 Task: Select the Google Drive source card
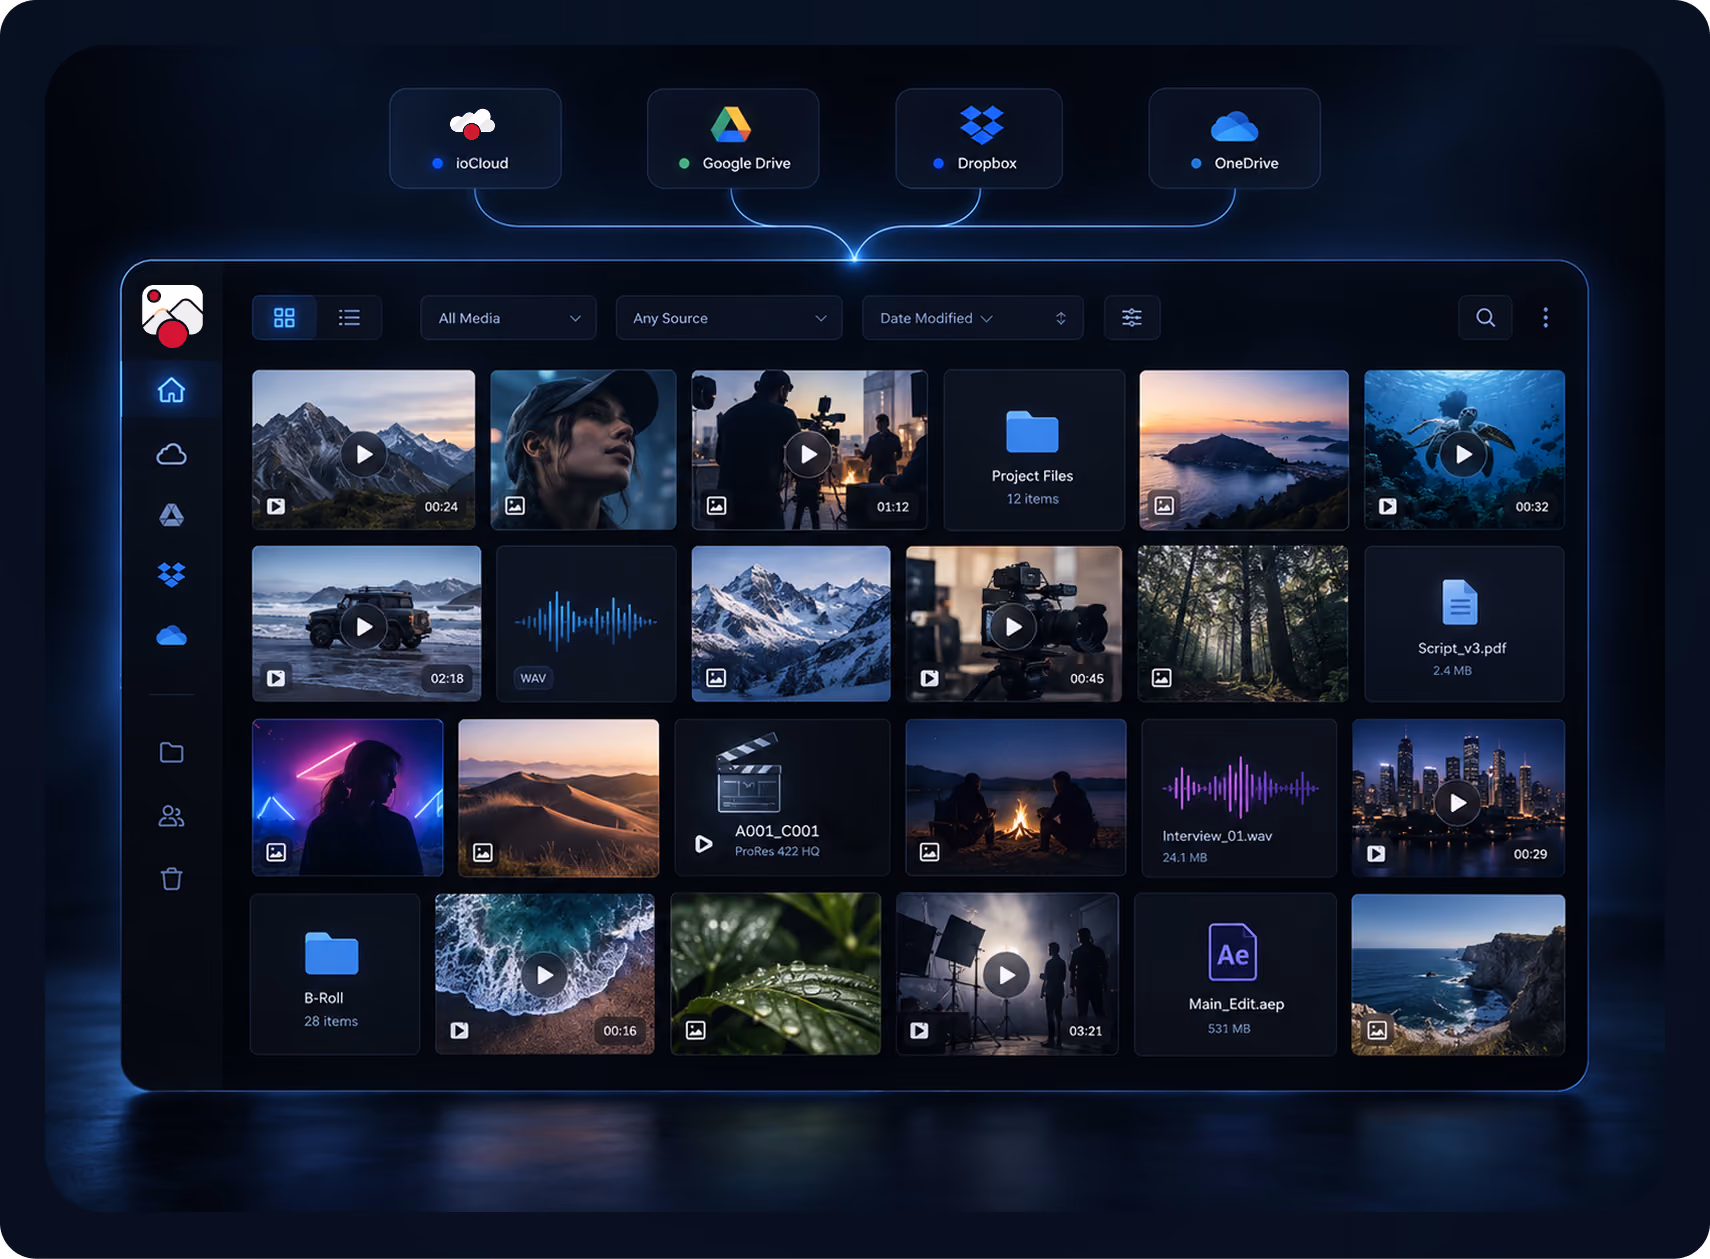click(x=733, y=139)
